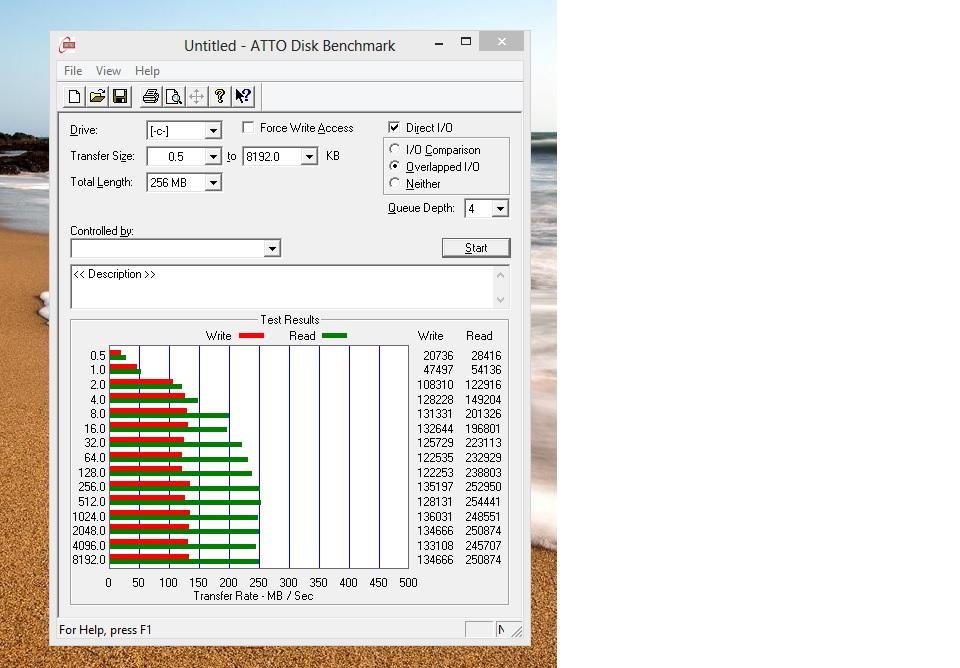960x668 pixels.
Task: Click the ATTO application title bar icon
Action: [x=67, y=45]
